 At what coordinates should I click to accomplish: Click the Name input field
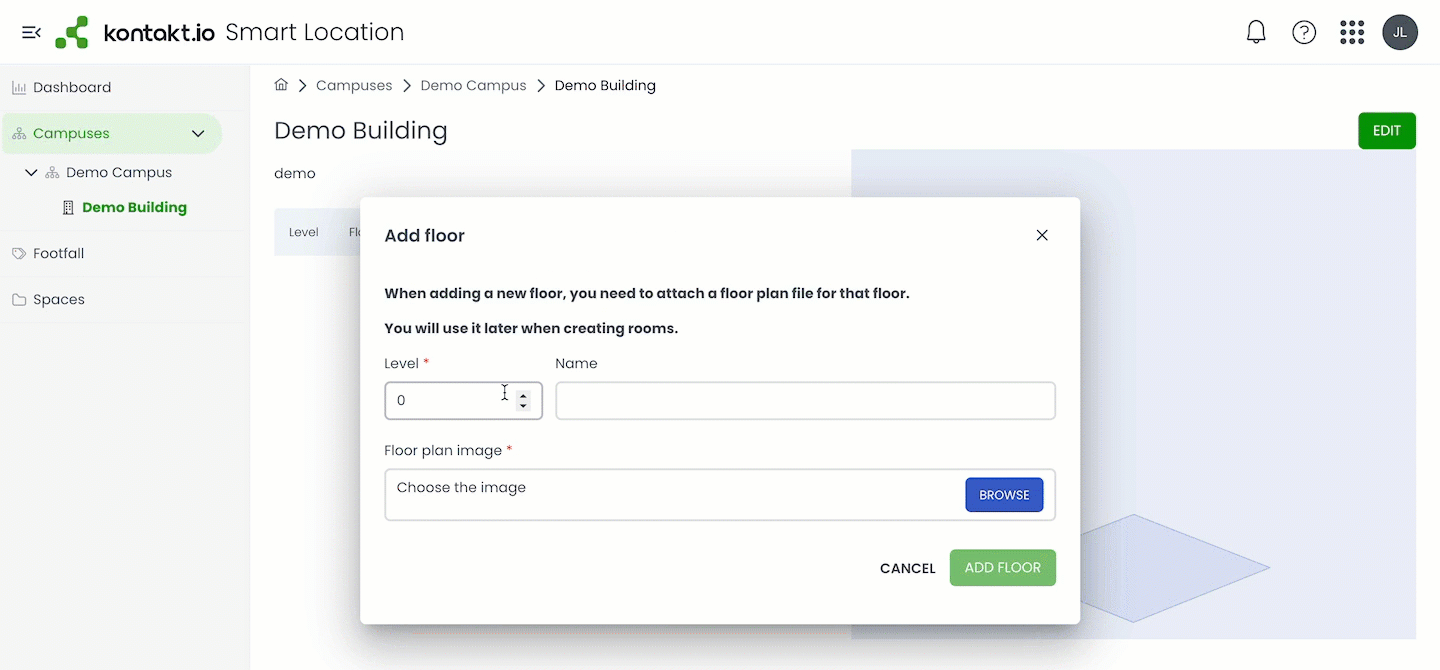click(x=805, y=400)
